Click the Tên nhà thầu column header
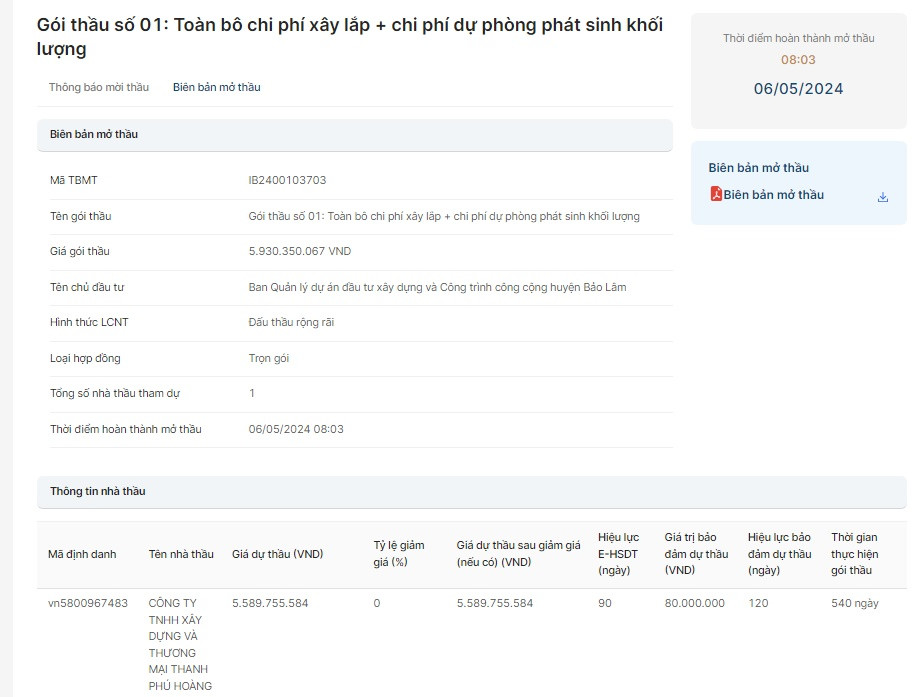The height and width of the screenshot is (697, 919). [x=181, y=554]
